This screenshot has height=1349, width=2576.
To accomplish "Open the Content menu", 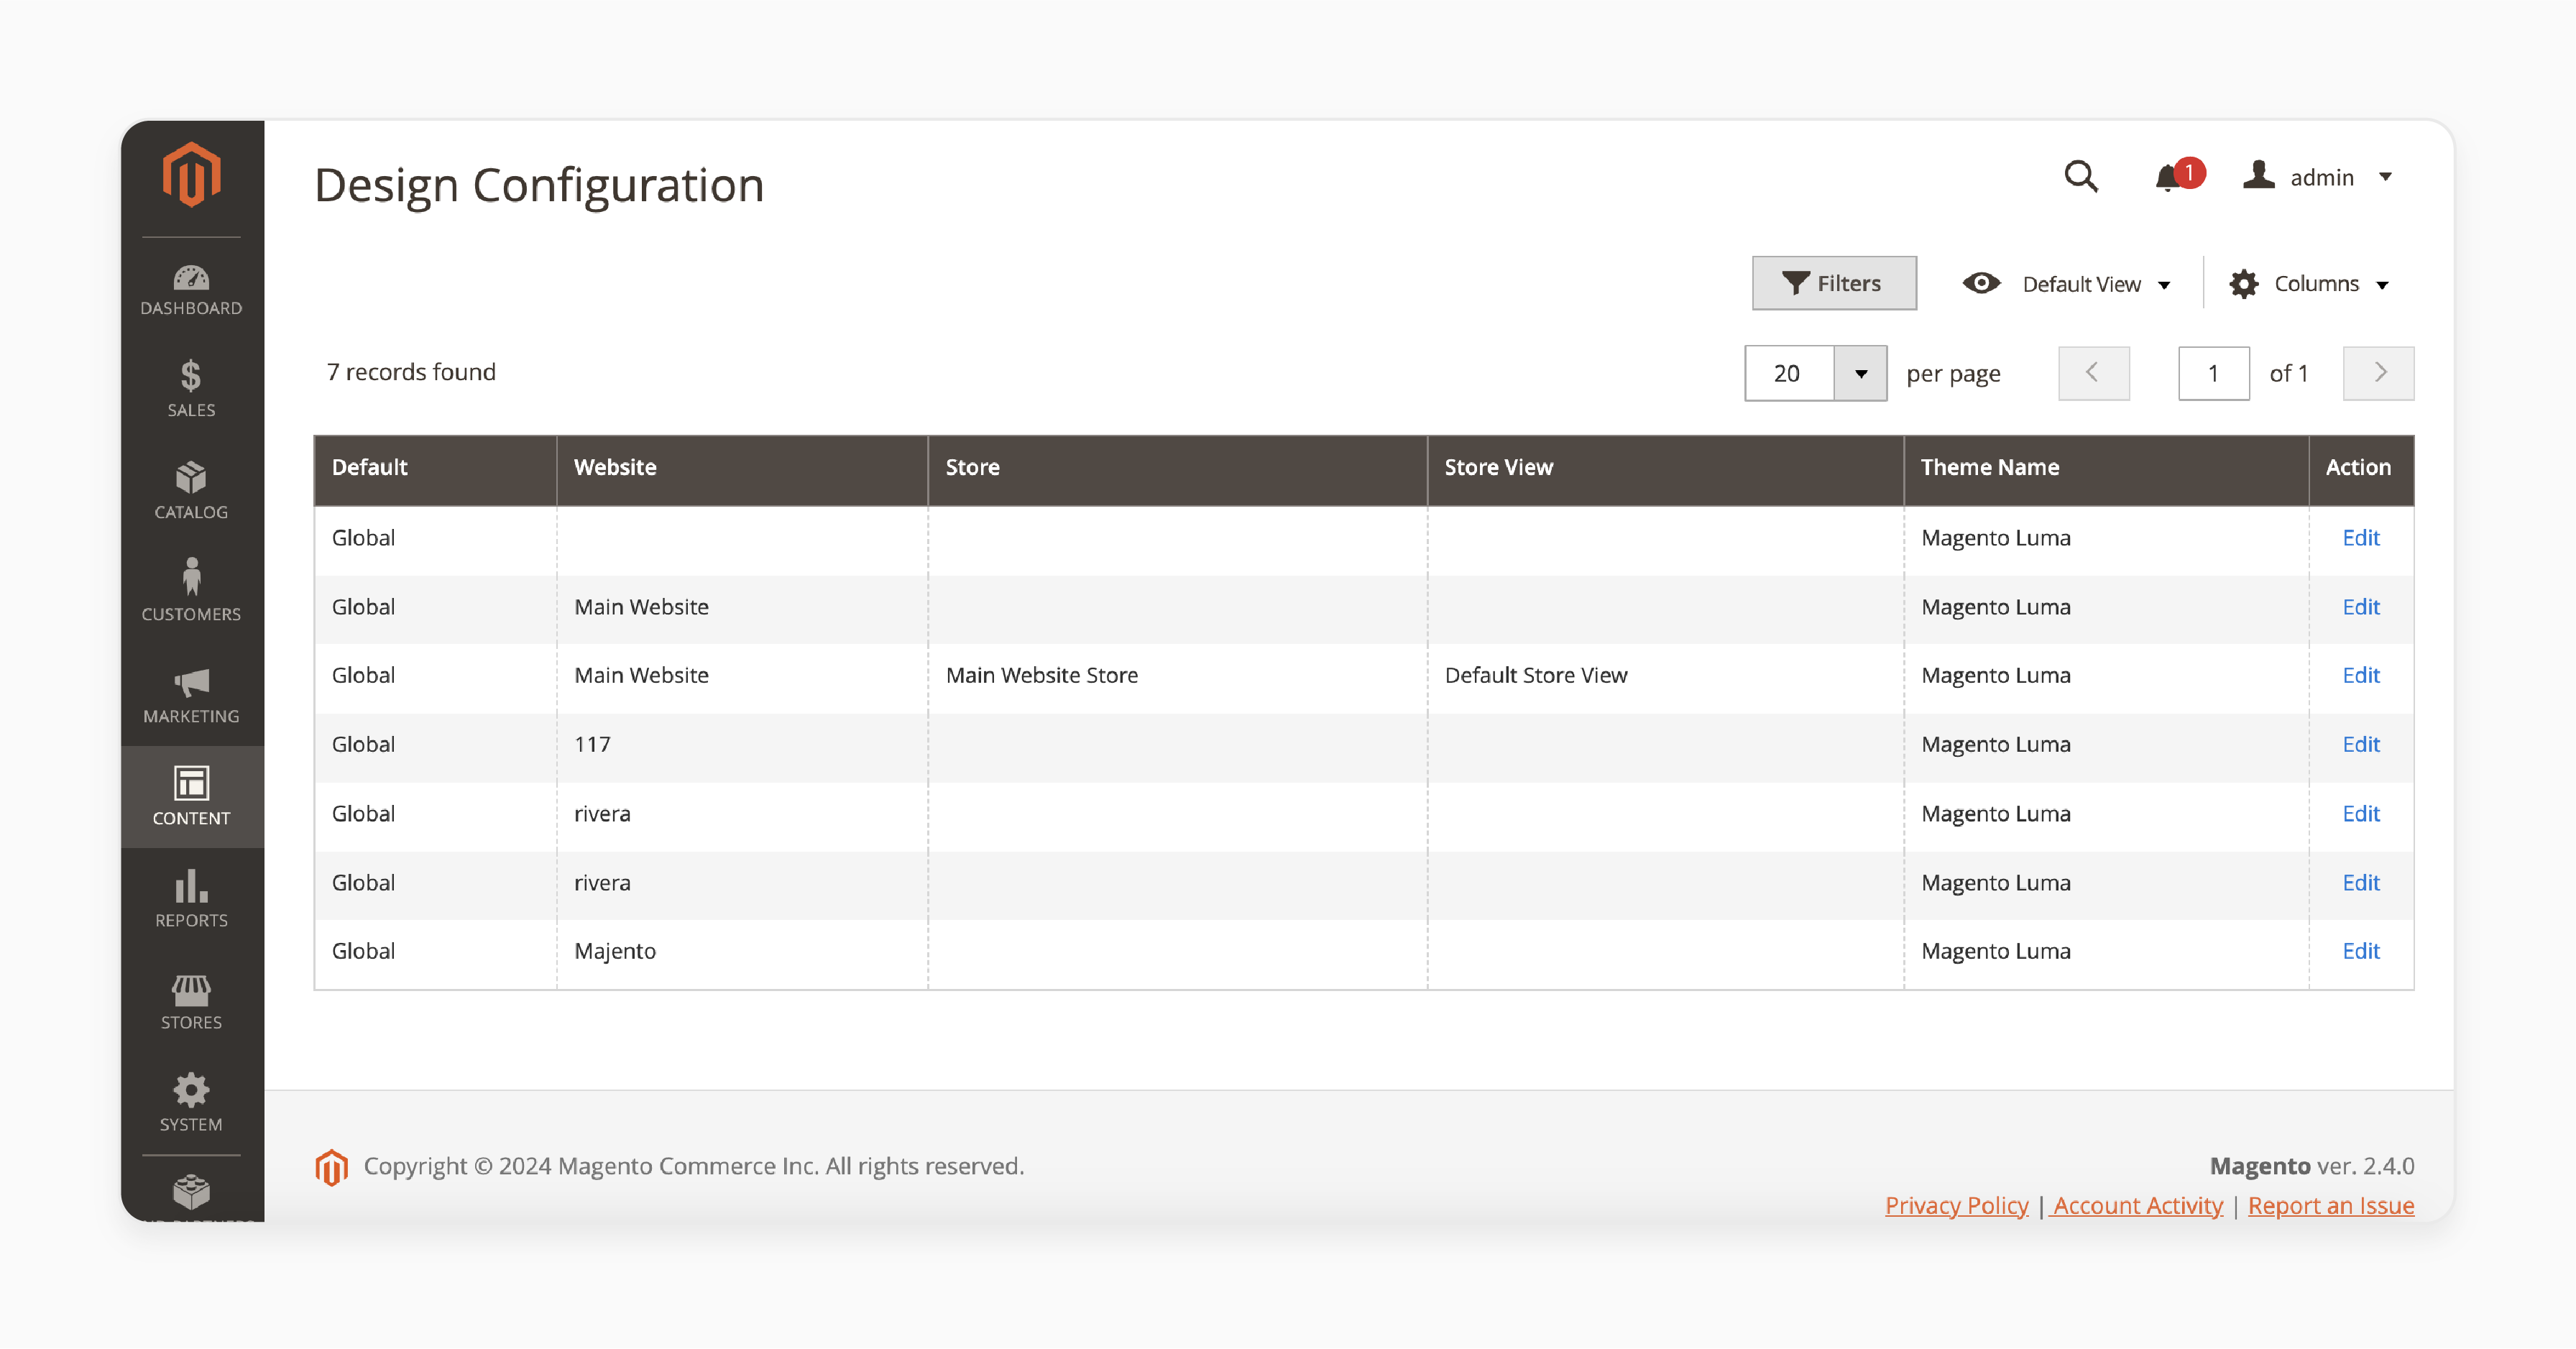I will [191, 797].
